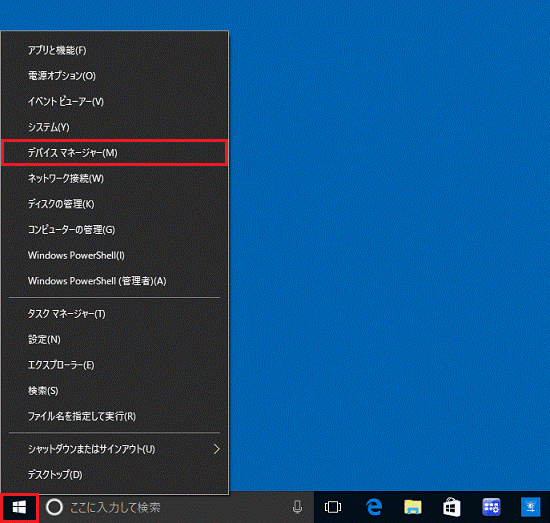Open Task View from the taskbar
Image resolution: width=550 pixels, height=523 pixels.
click(333, 507)
